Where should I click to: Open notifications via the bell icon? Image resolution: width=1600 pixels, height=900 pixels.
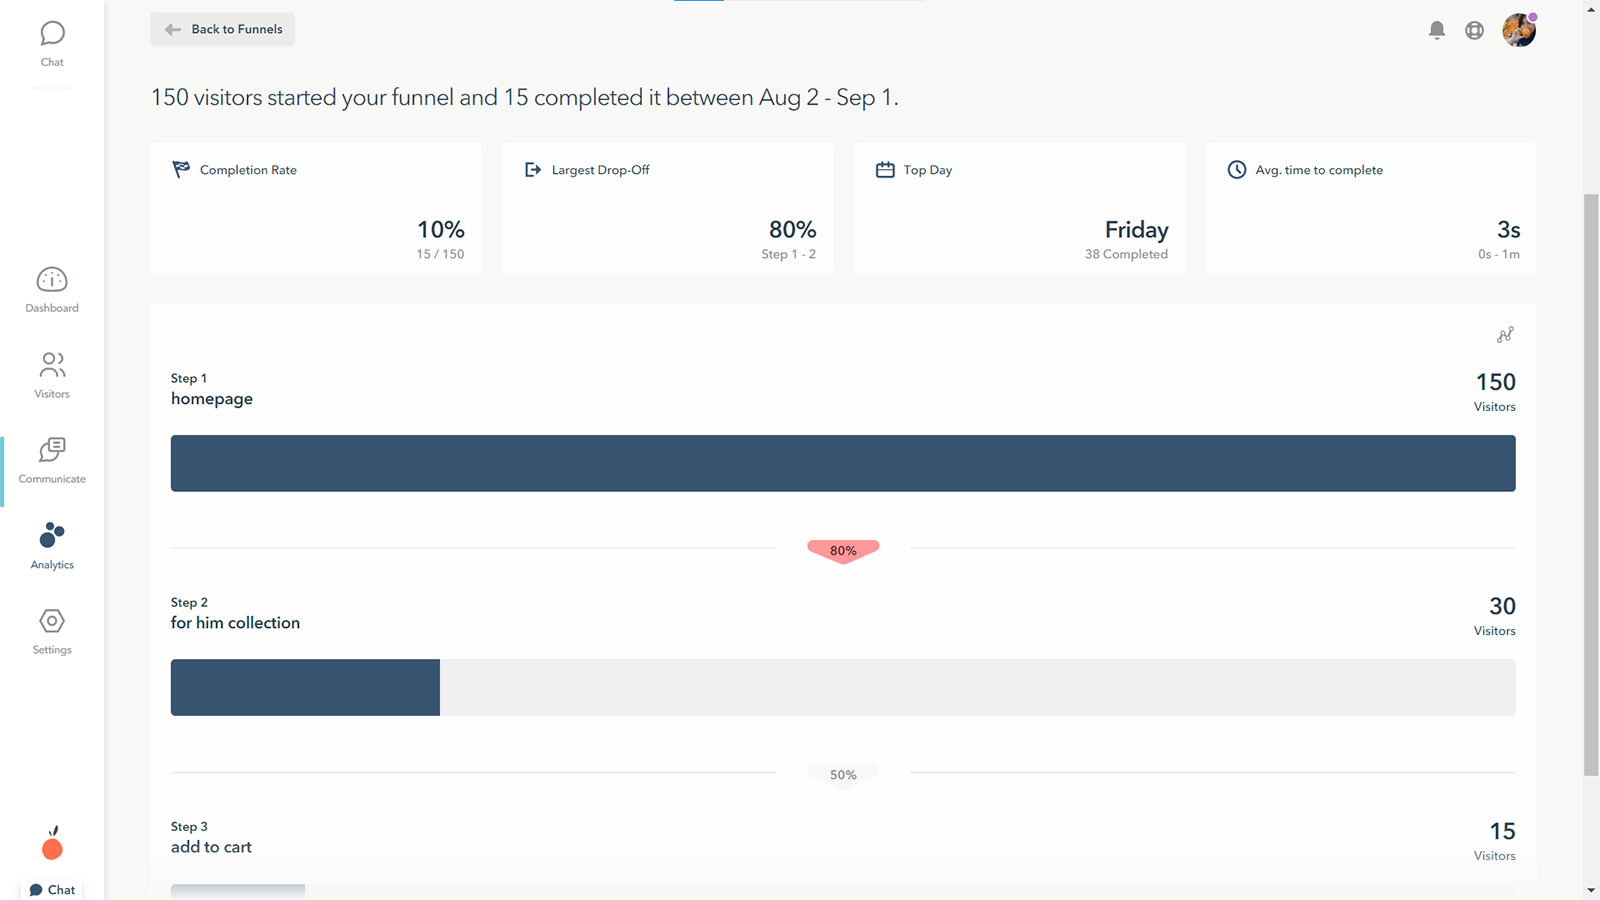[1436, 30]
